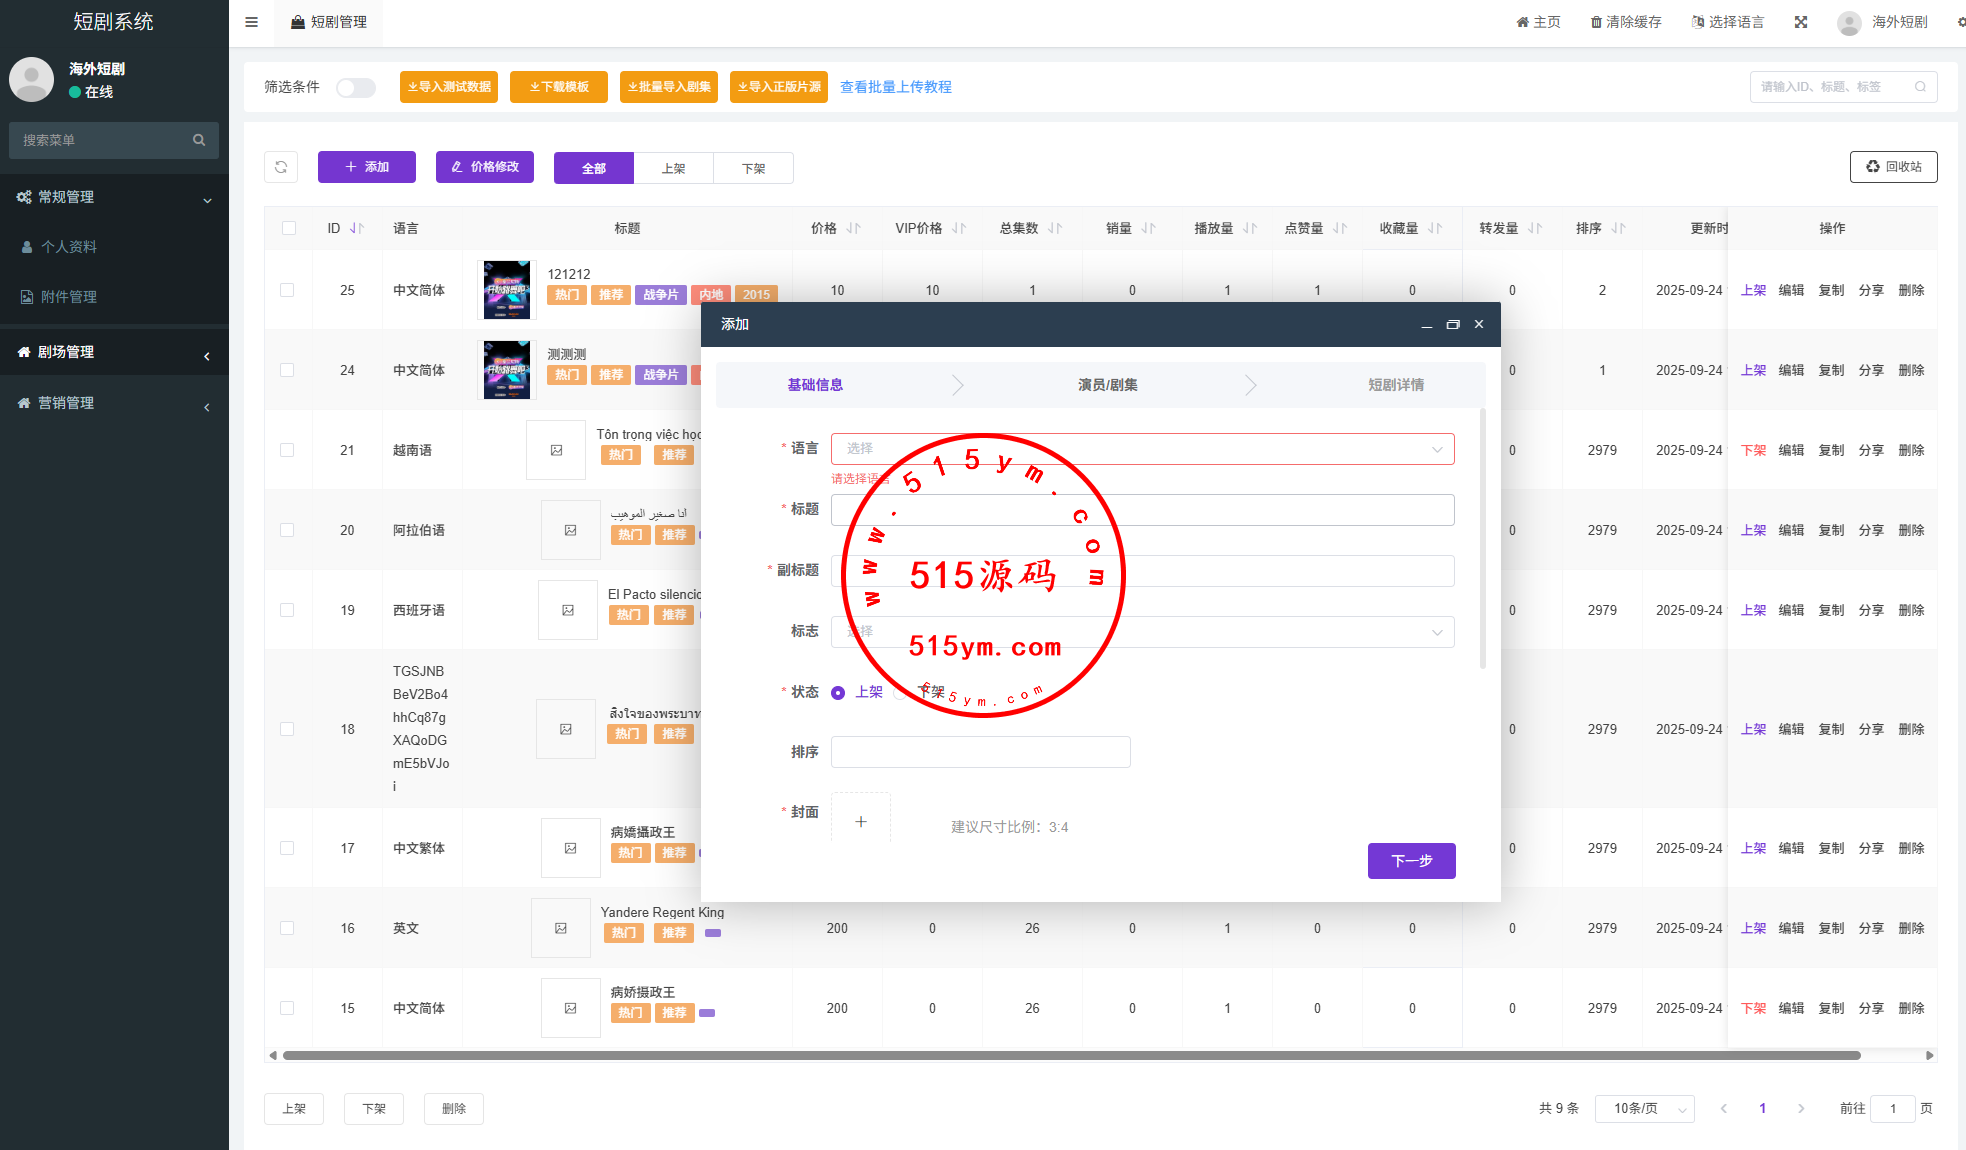Check the select-all header checkbox
Viewport: 1966px width, 1150px height.
coord(289,228)
